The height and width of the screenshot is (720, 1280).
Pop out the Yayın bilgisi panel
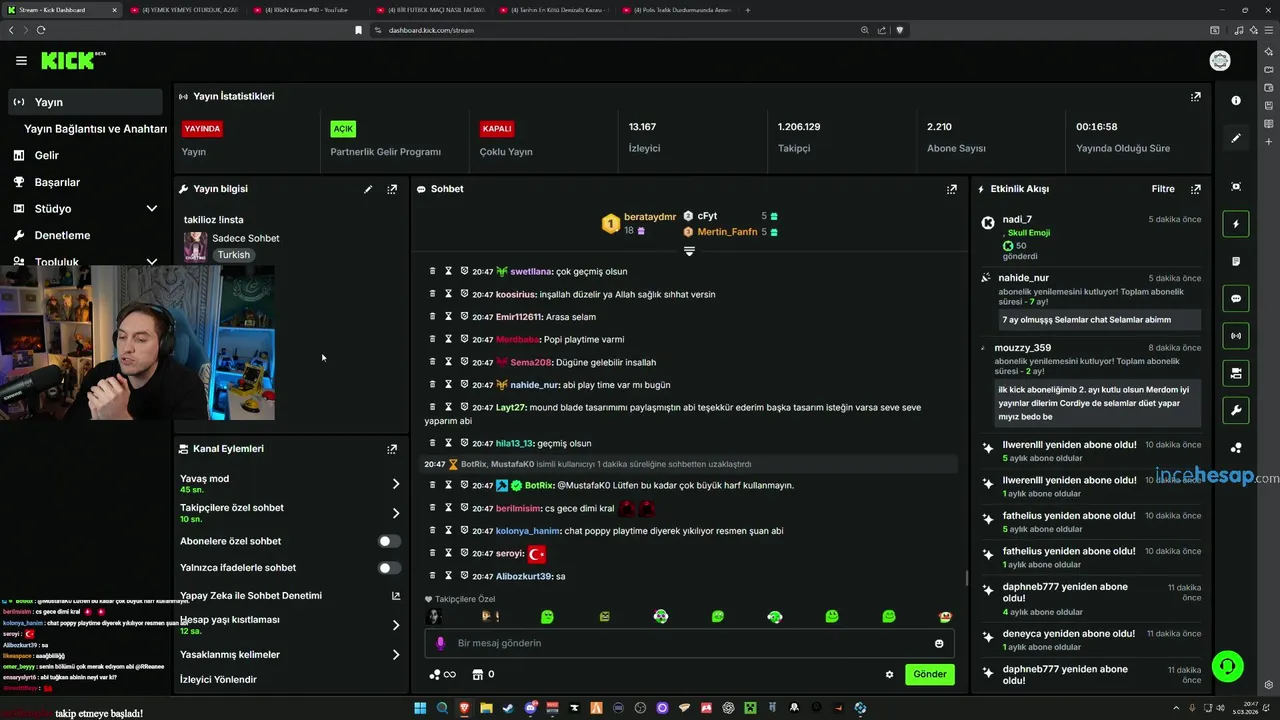(x=392, y=189)
